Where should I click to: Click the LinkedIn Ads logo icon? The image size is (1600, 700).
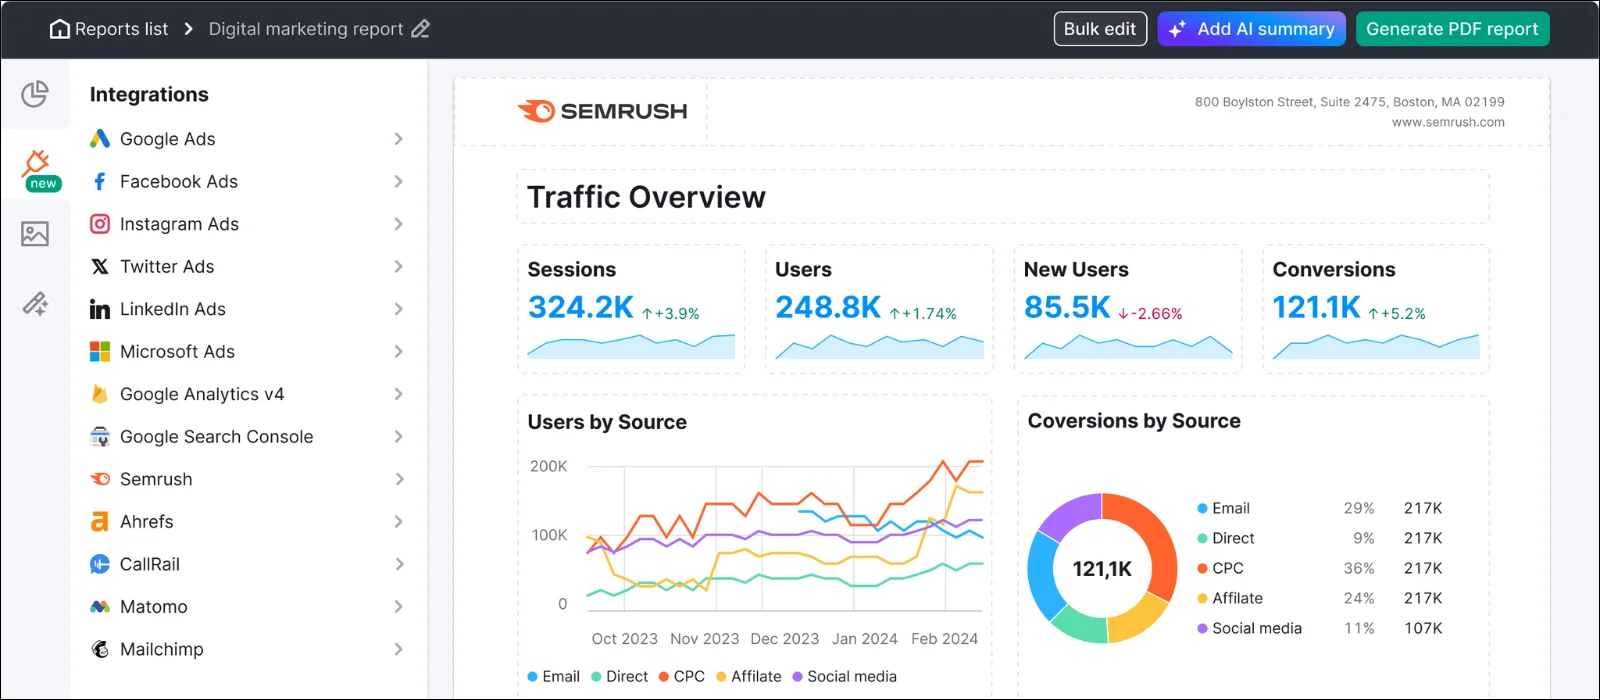click(x=100, y=309)
